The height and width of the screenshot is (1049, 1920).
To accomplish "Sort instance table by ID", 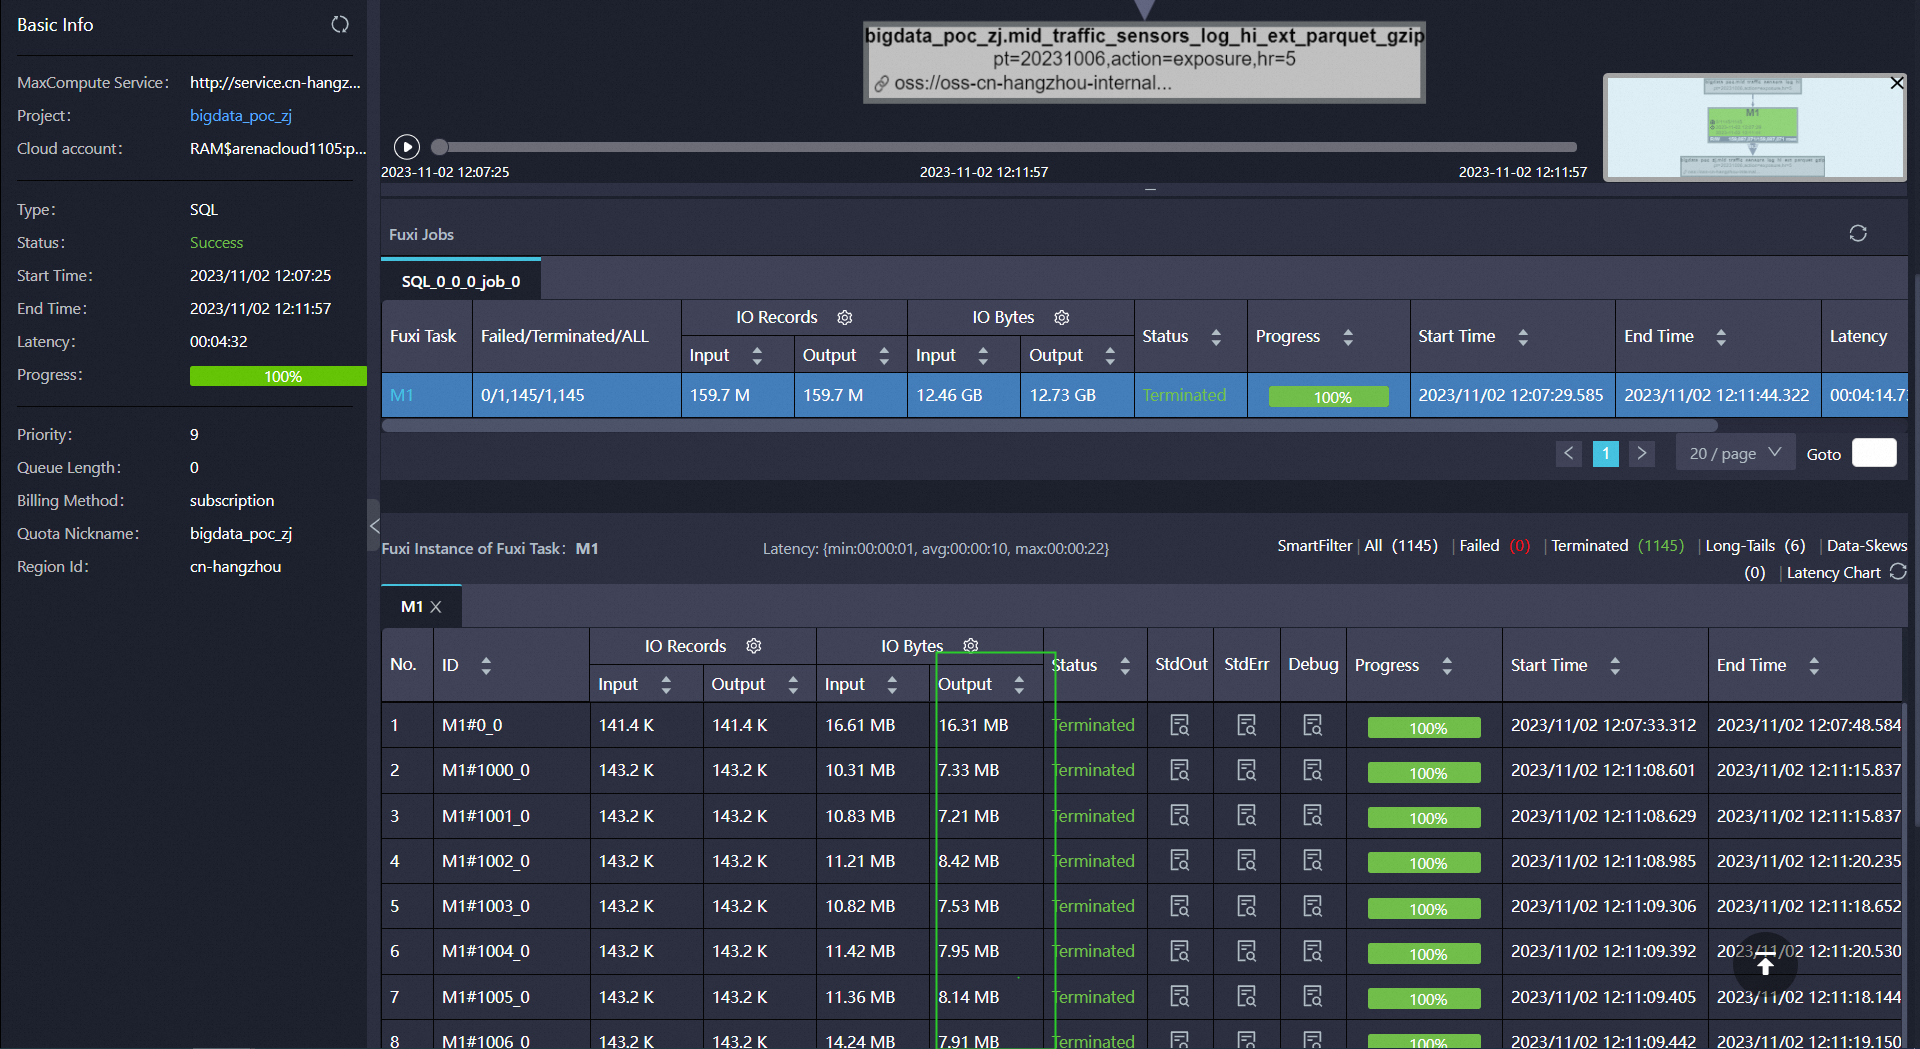I will [486, 665].
